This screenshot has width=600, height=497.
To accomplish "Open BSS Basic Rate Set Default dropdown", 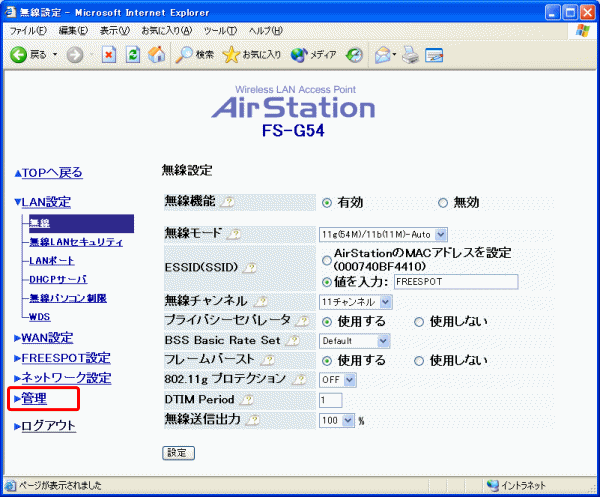I will point(354,341).
